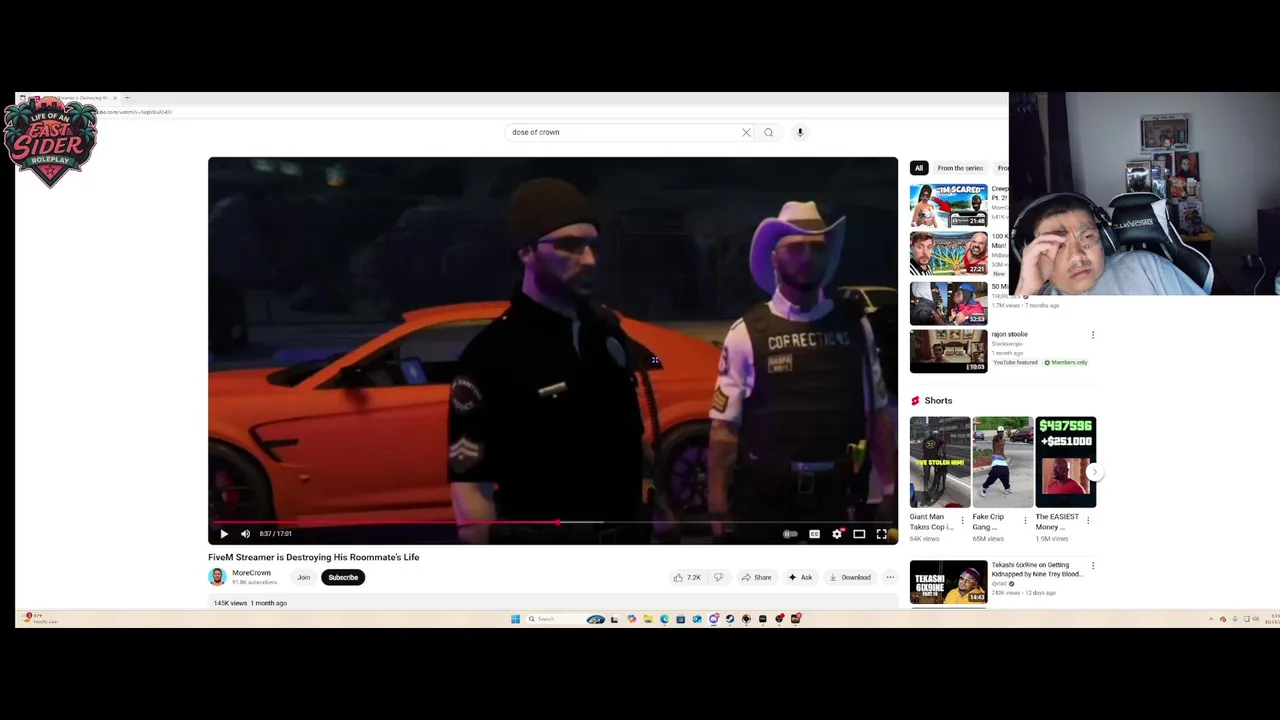Viewport: 1280px width, 720px height.
Task: Toggle the autoplay switch in player
Action: [790, 534]
